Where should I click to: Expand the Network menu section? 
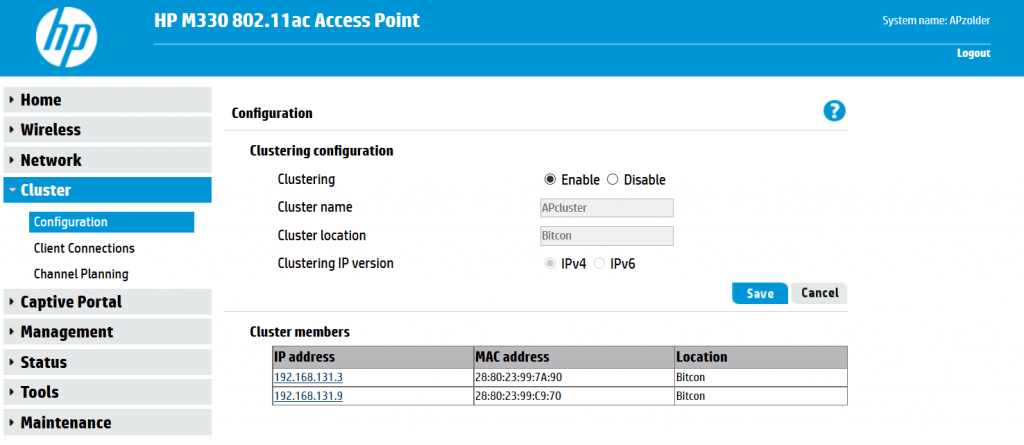(x=107, y=160)
